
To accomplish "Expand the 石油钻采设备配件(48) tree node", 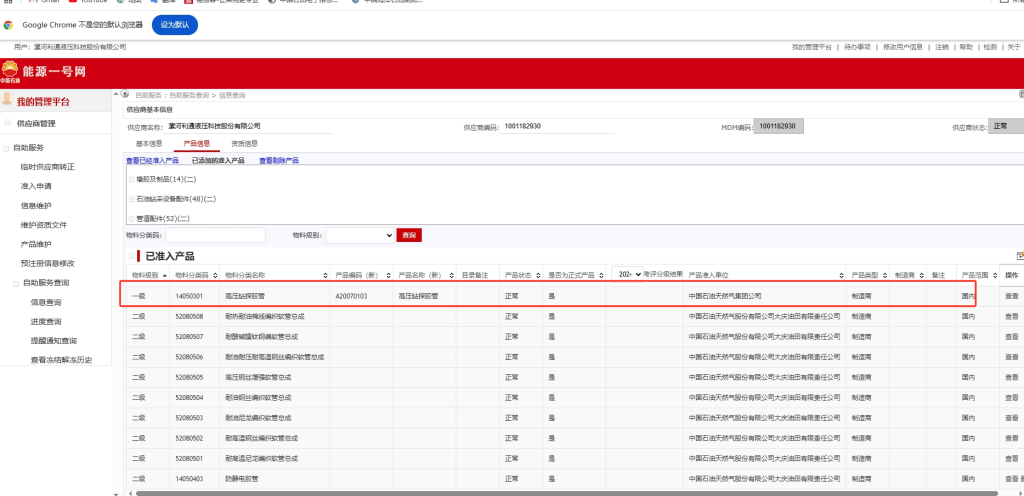I will (131, 199).
